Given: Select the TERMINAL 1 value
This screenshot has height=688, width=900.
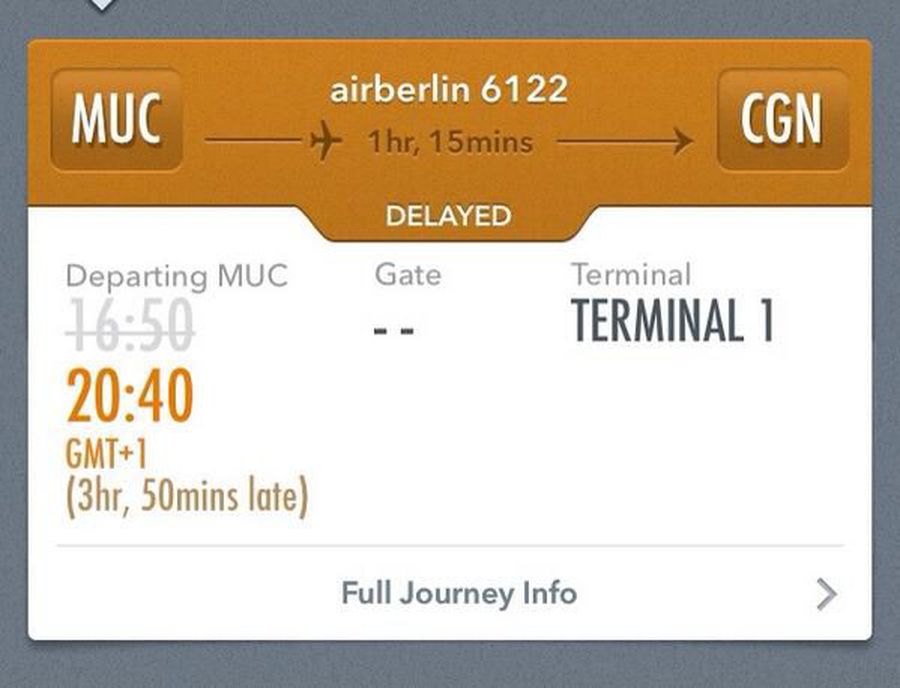Looking at the screenshot, I should tap(672, 322).
